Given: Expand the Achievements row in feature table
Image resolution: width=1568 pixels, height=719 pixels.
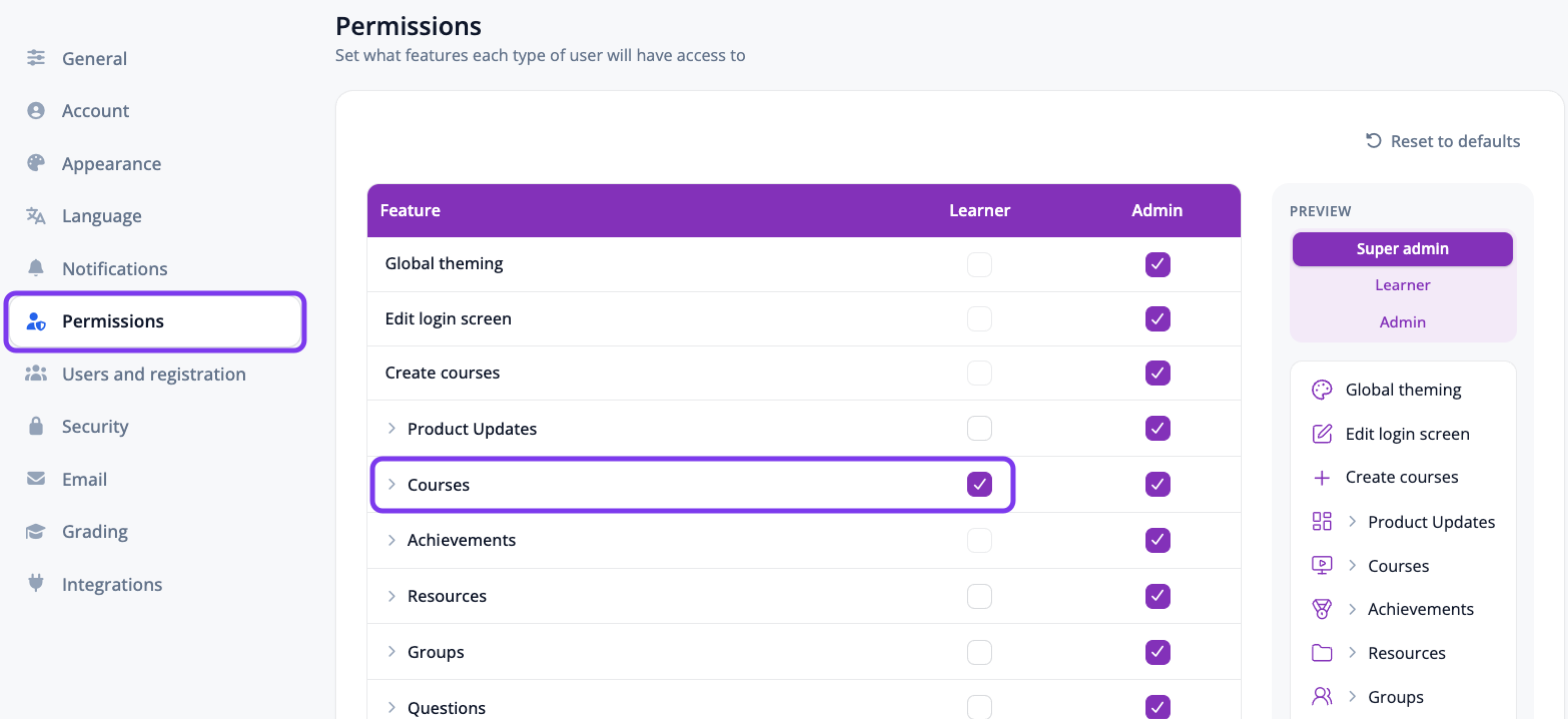Looking at the screenshot, I should (392, 540).
